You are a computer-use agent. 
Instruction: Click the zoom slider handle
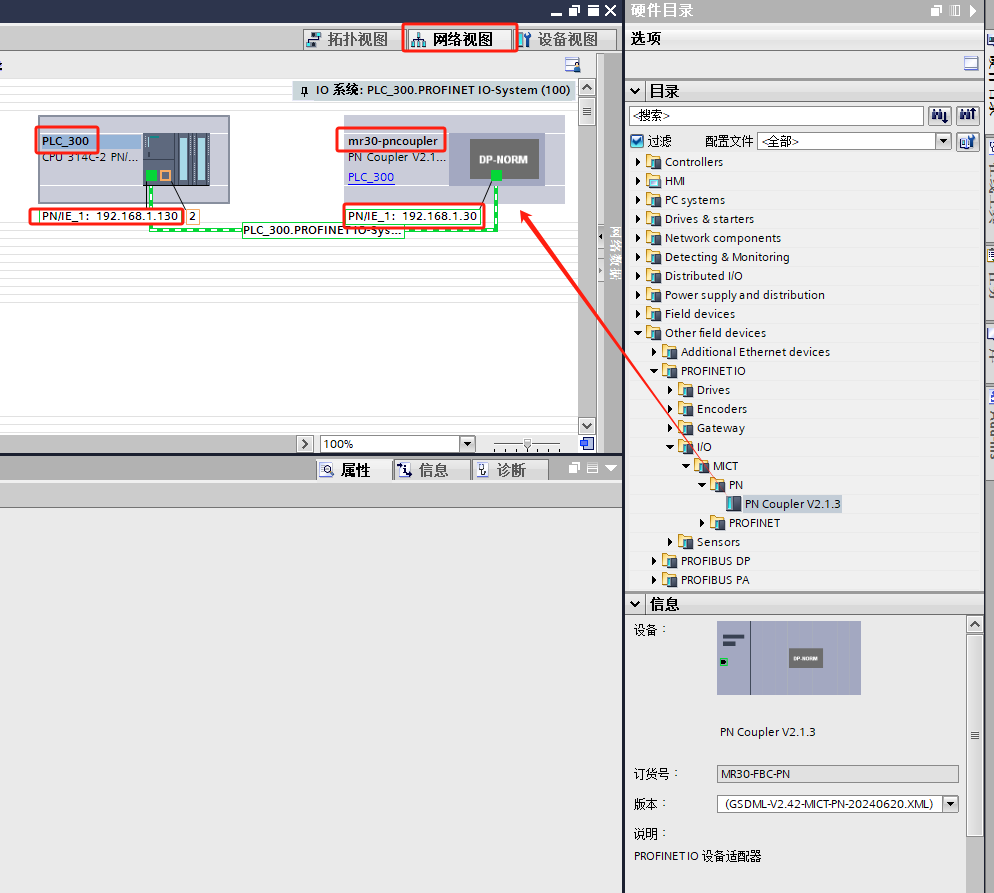click(527, 444)
